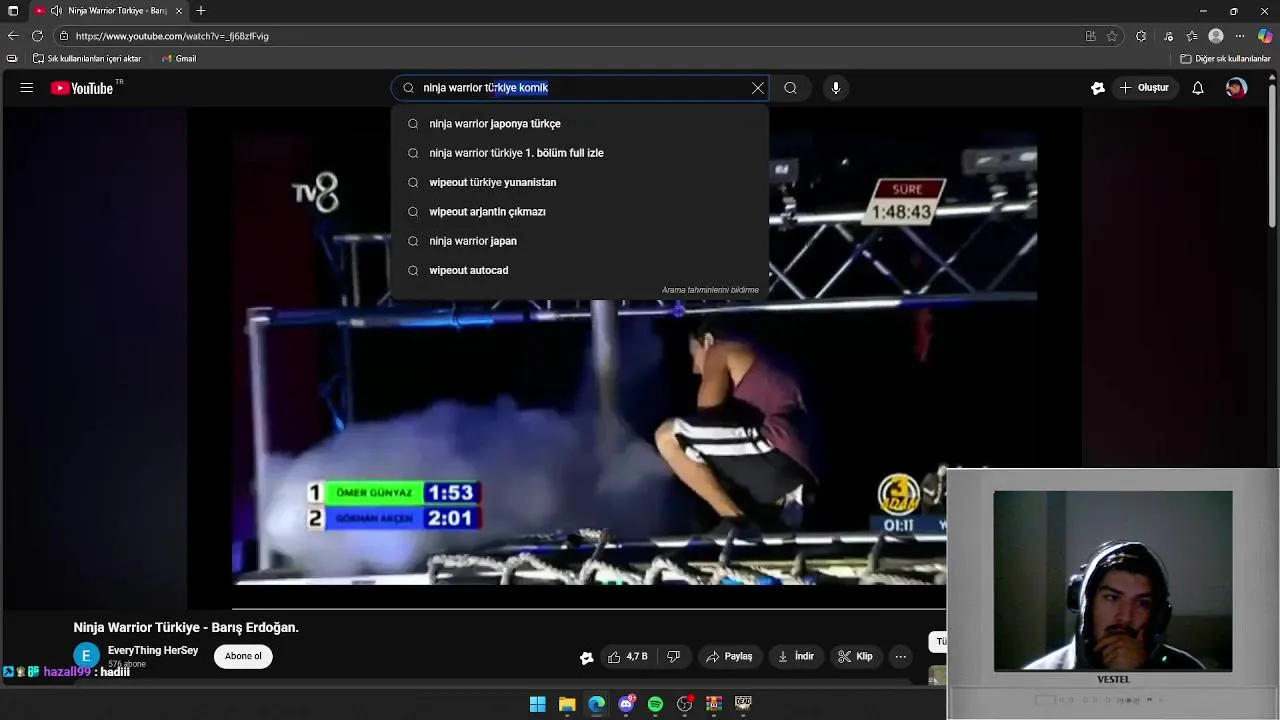1280x720 pixels.
Task: Select the 'Ninja Warrior Türkiye' browser tab
Action: click(x=109, y=11)
